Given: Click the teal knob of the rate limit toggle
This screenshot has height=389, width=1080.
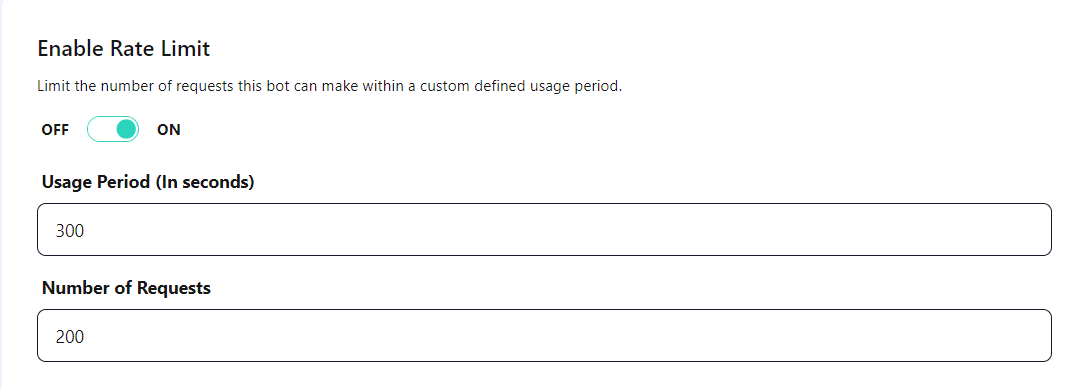Looking at the screenshot, I should [x=126, y=129].
